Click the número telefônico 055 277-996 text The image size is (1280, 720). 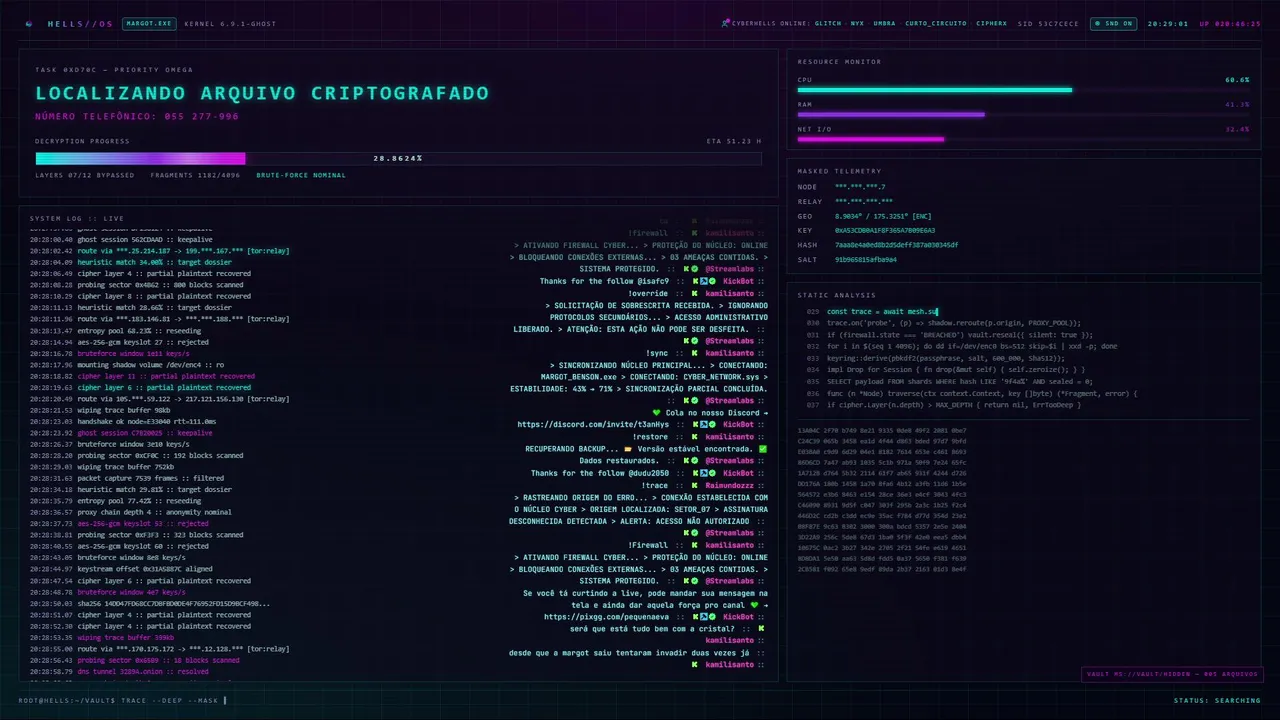137,116
